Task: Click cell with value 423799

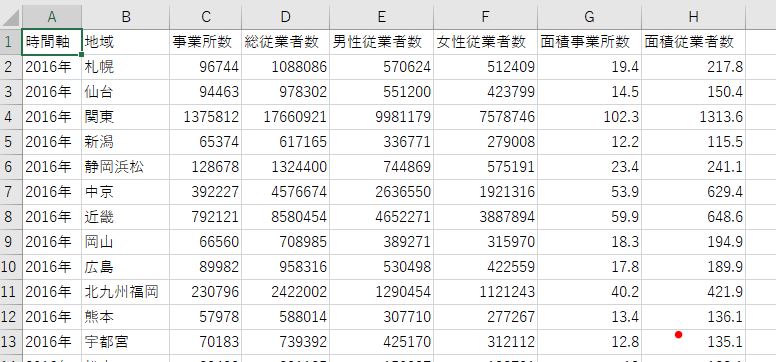Action: pos(485,92)
